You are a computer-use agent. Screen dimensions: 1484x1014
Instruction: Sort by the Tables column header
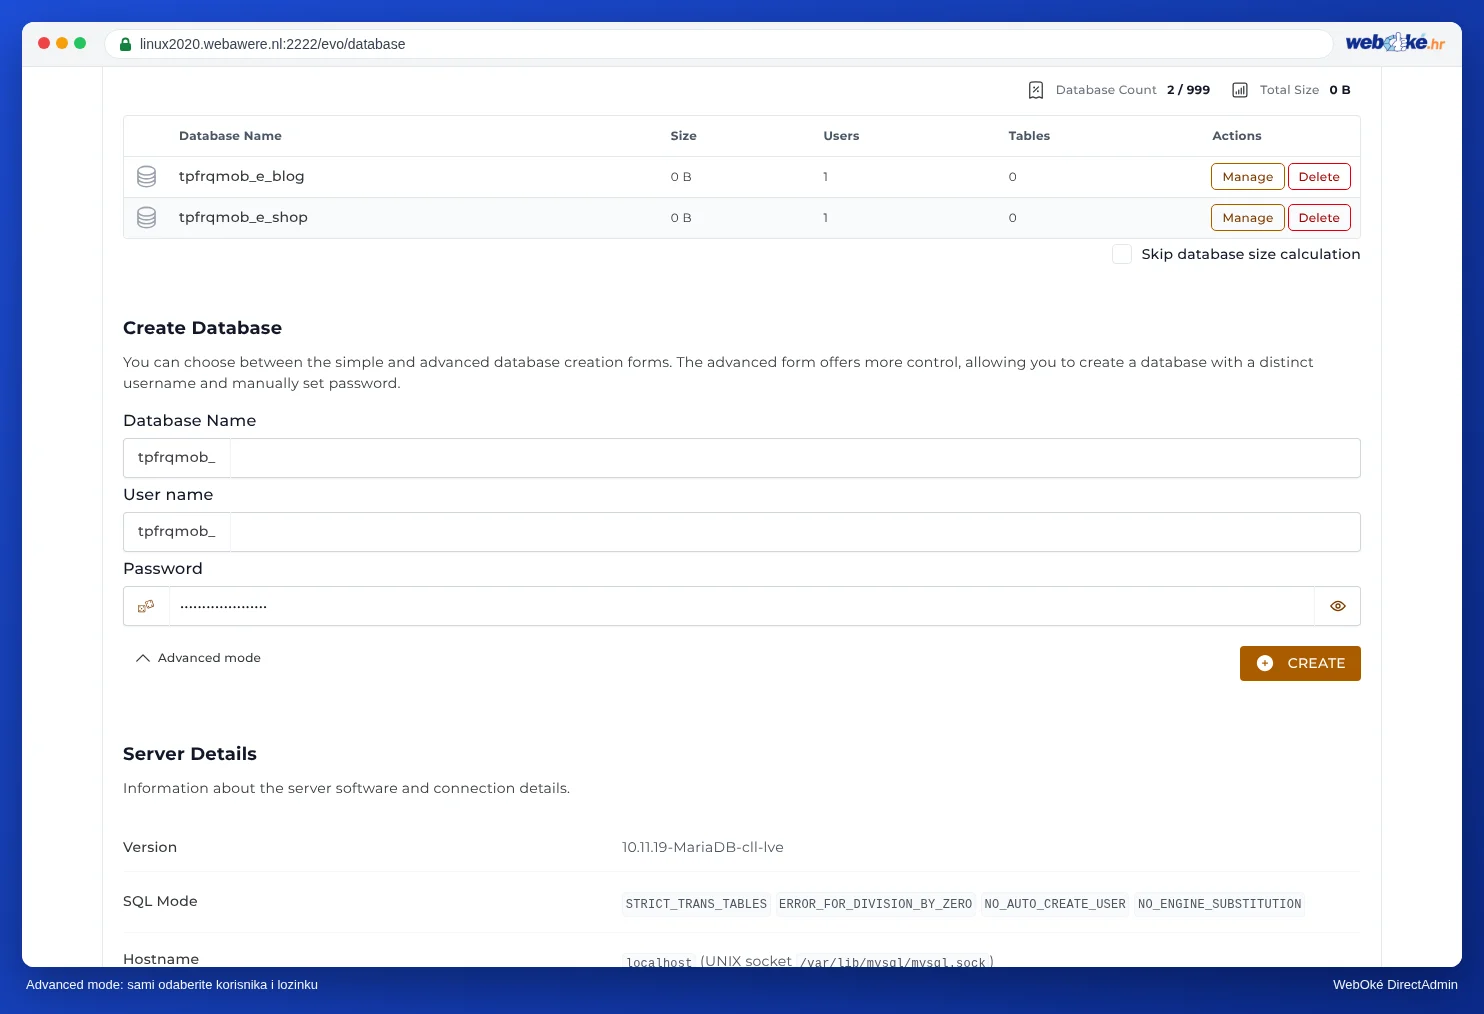[x=1029, y=136]
